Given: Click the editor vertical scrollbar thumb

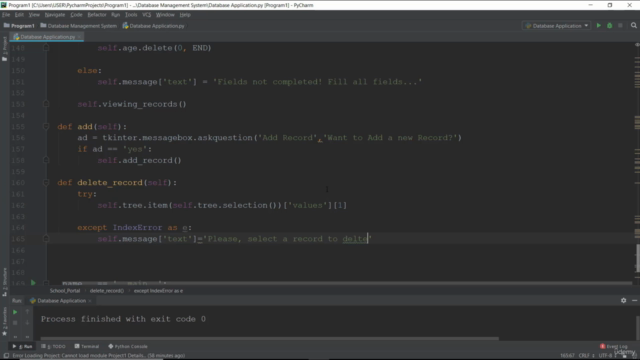Looking at the screenshot, I should tap(638, 258).
